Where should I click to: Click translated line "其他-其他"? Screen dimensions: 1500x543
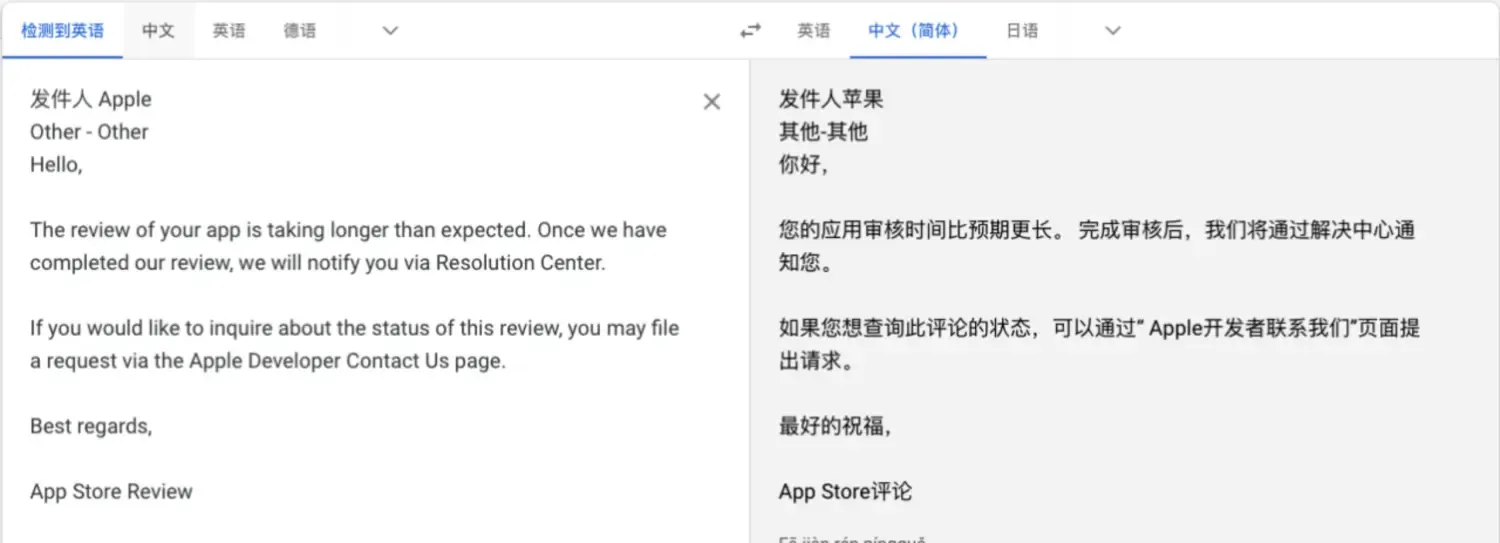823,132
